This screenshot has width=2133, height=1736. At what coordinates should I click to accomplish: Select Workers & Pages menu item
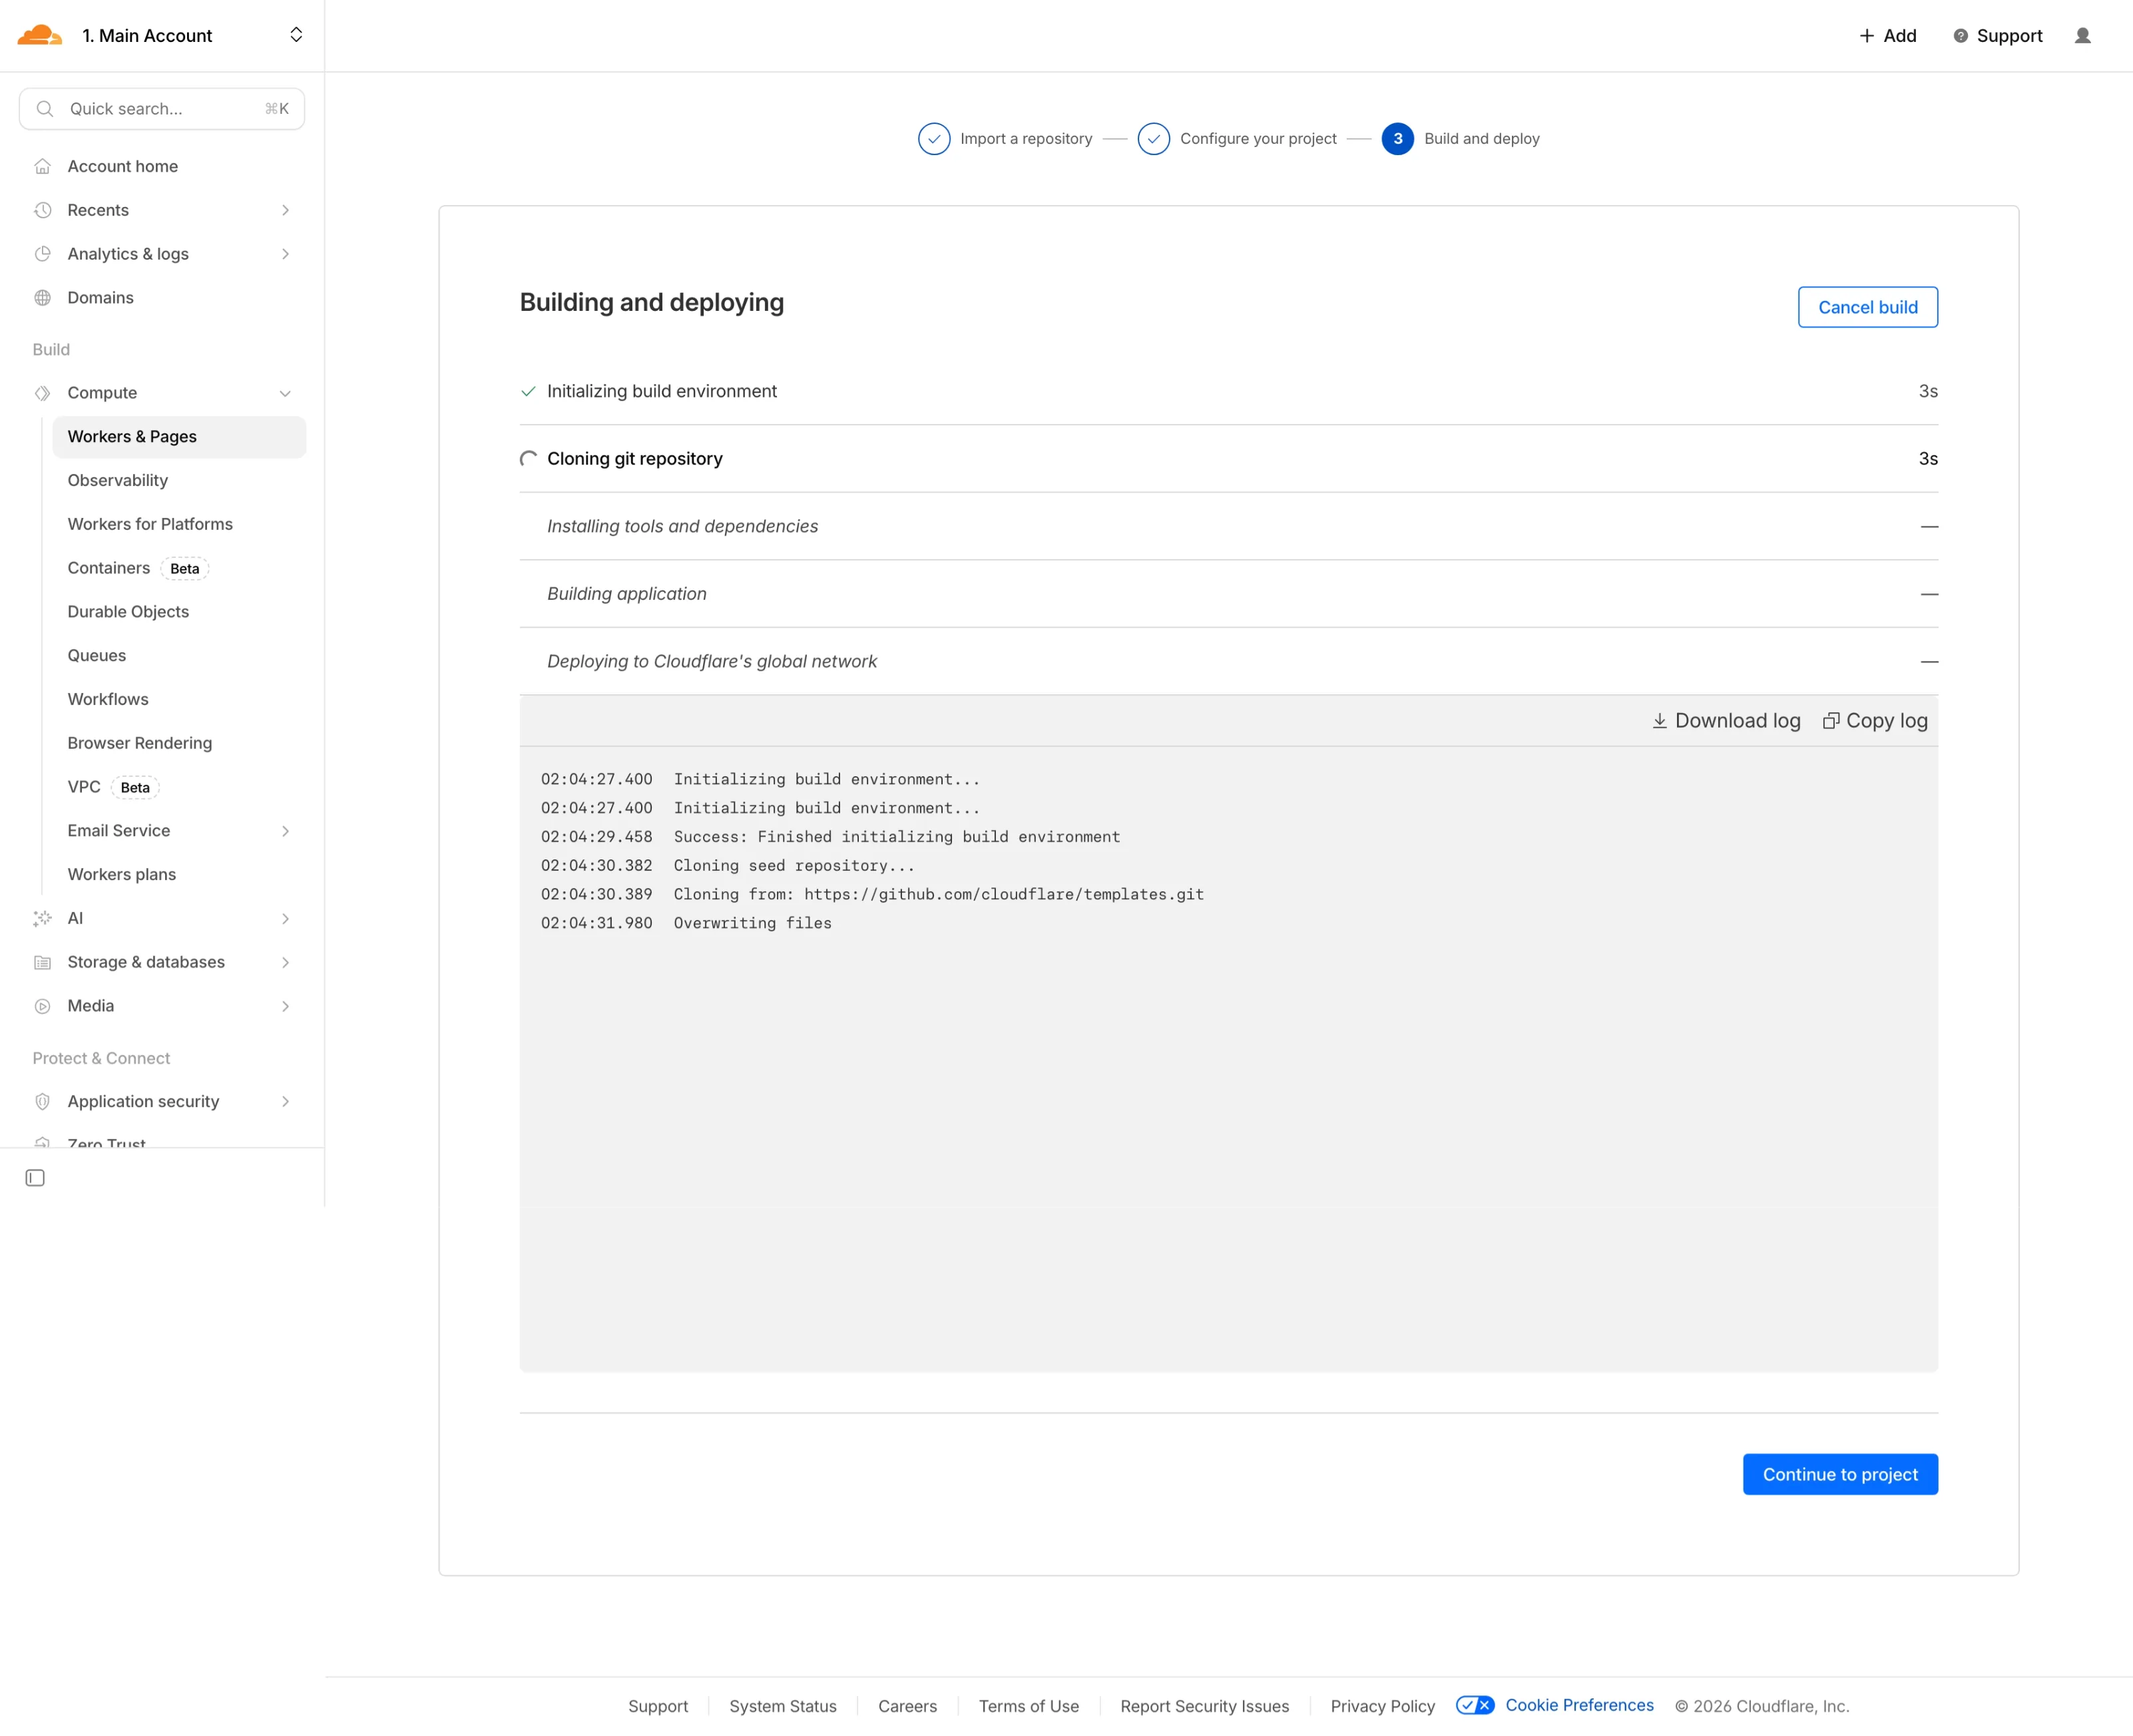click(x=179, y=437)
